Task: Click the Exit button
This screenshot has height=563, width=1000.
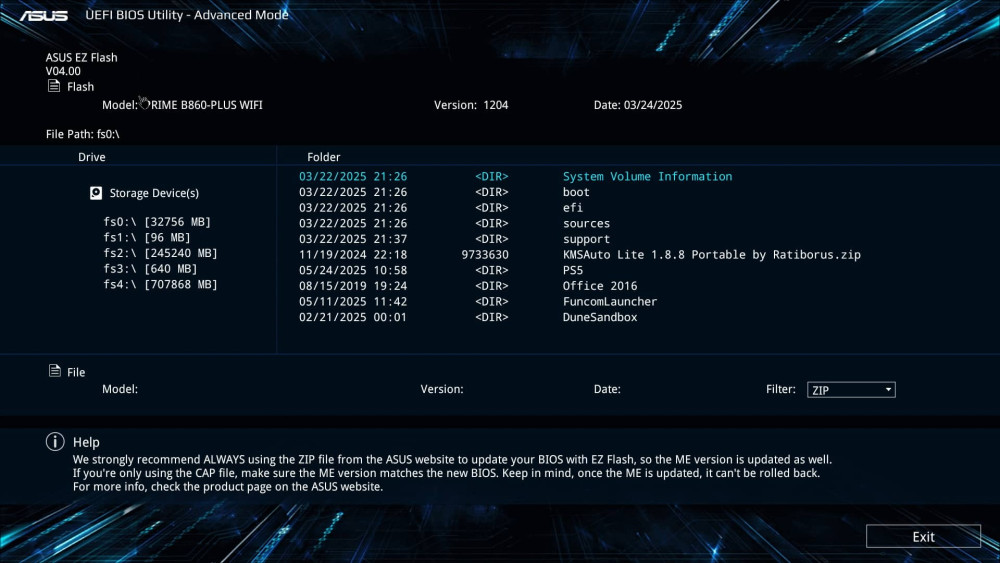Action: (923, 536)
